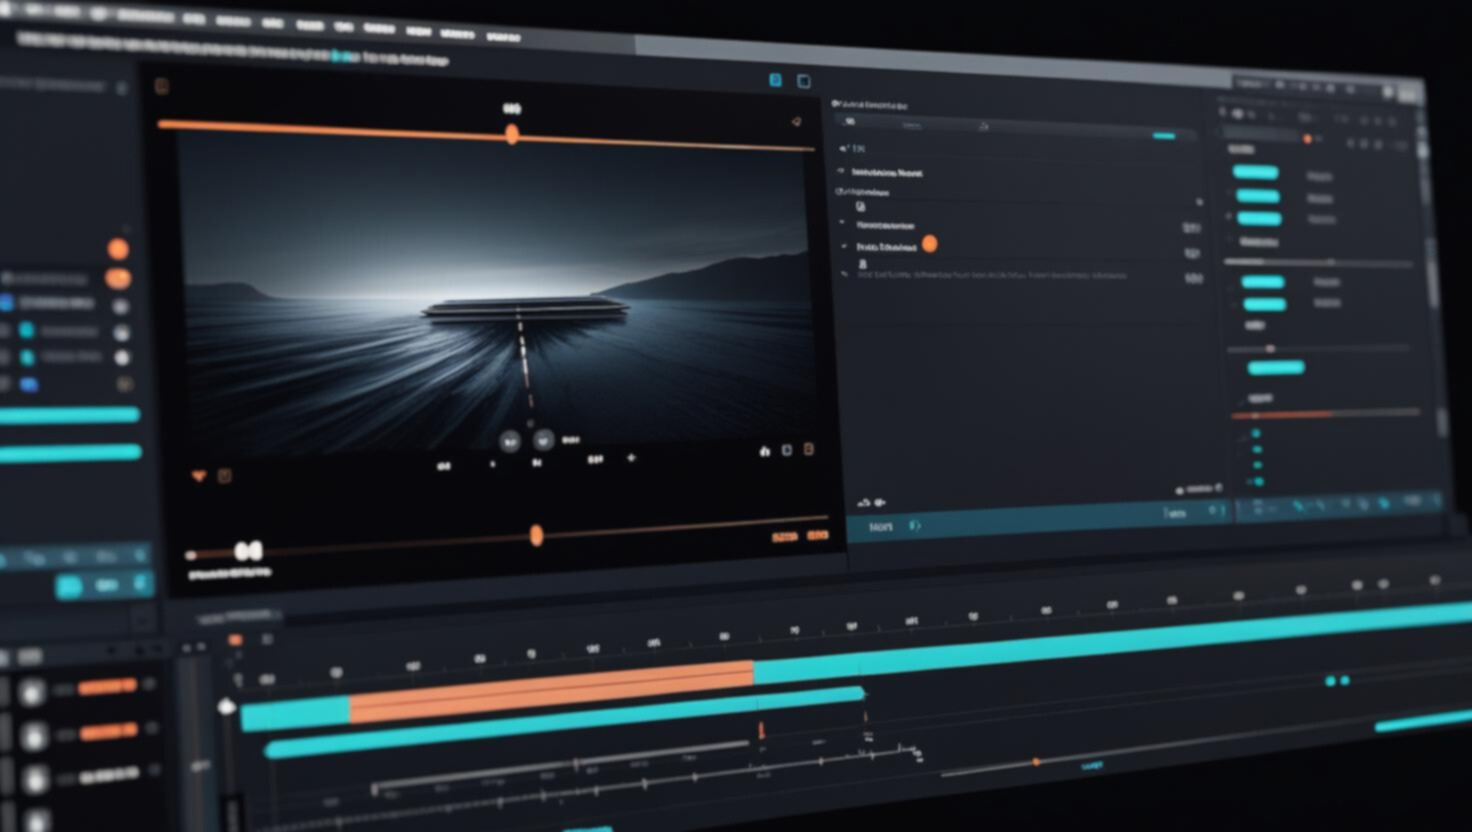Select the orange clip on the timeline track
This screenshot has height=832, width=1472.
pos(550,690)
